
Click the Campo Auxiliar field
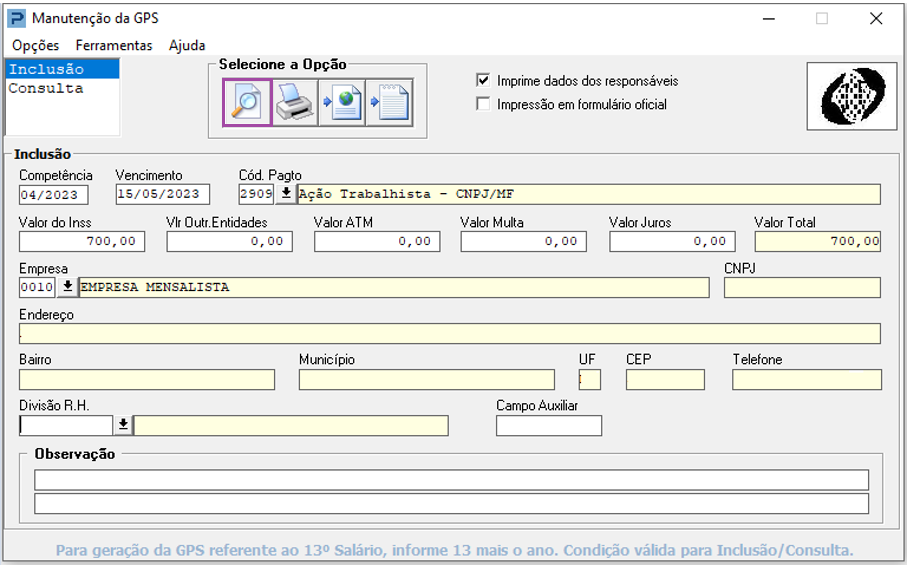[549, 425]
